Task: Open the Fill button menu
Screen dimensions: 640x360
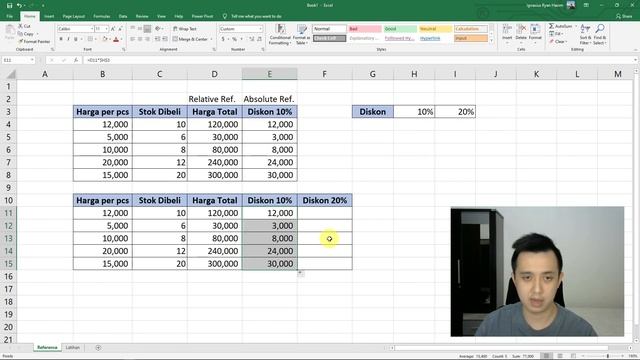Action: (556, 34)
